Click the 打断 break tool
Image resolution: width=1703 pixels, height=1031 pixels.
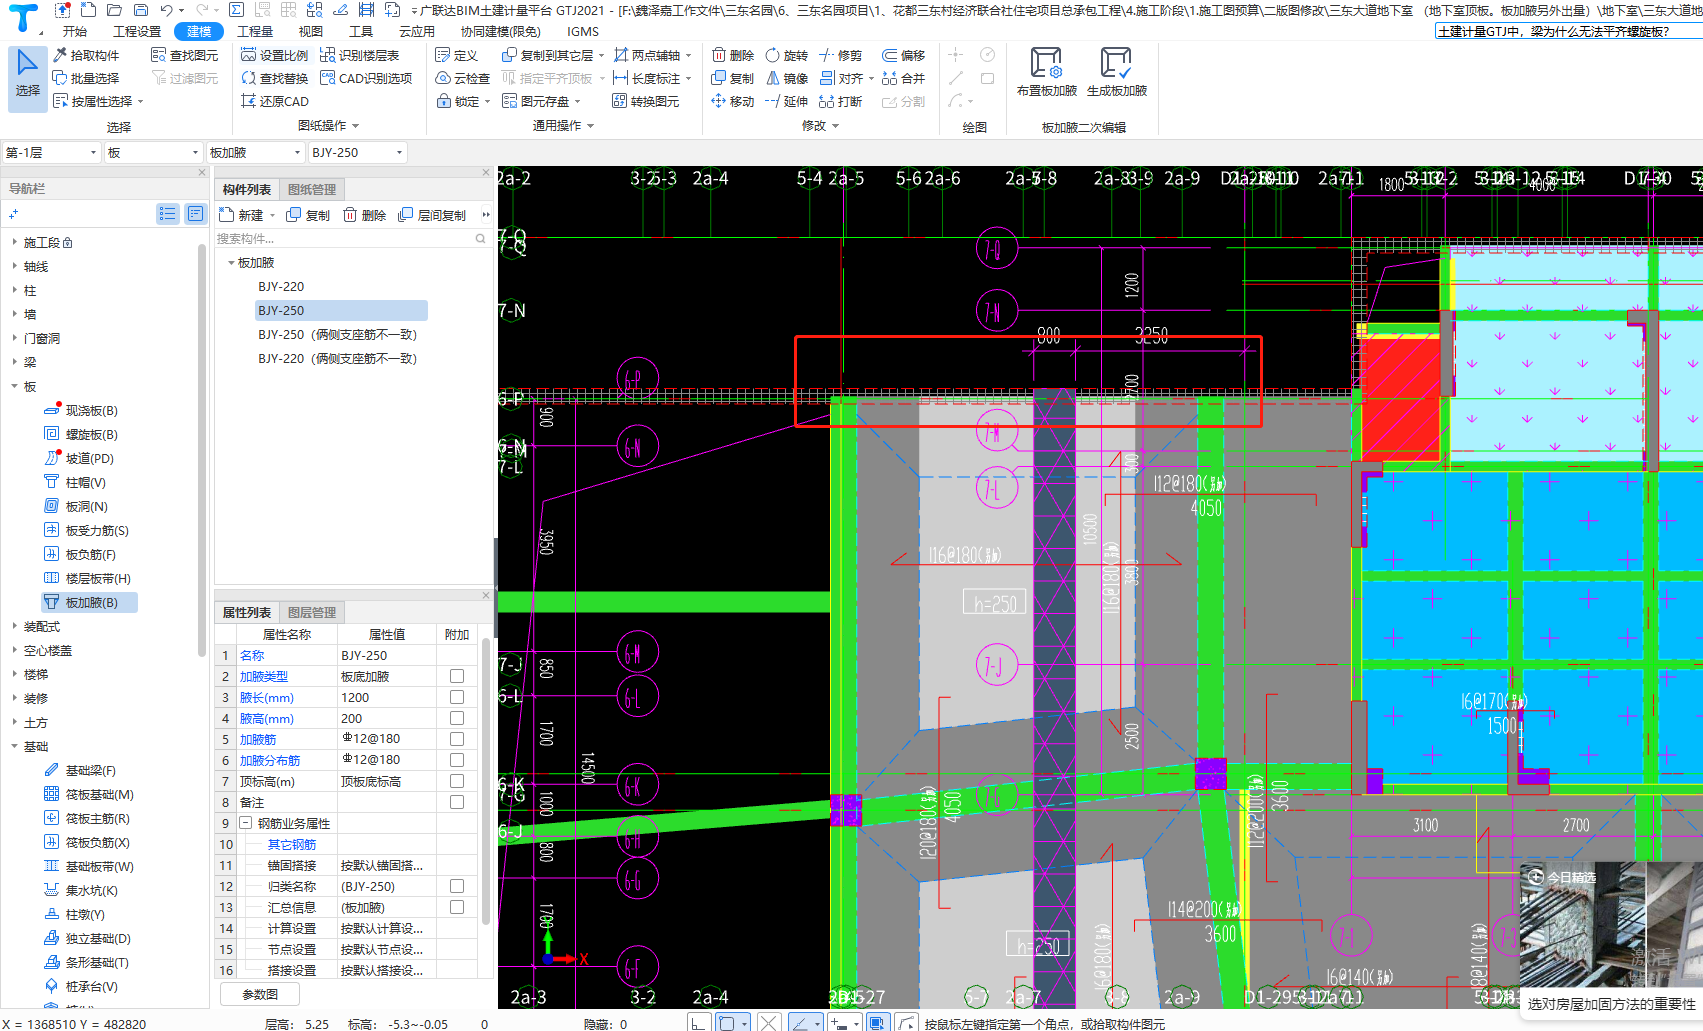click(x=840, y=101)
